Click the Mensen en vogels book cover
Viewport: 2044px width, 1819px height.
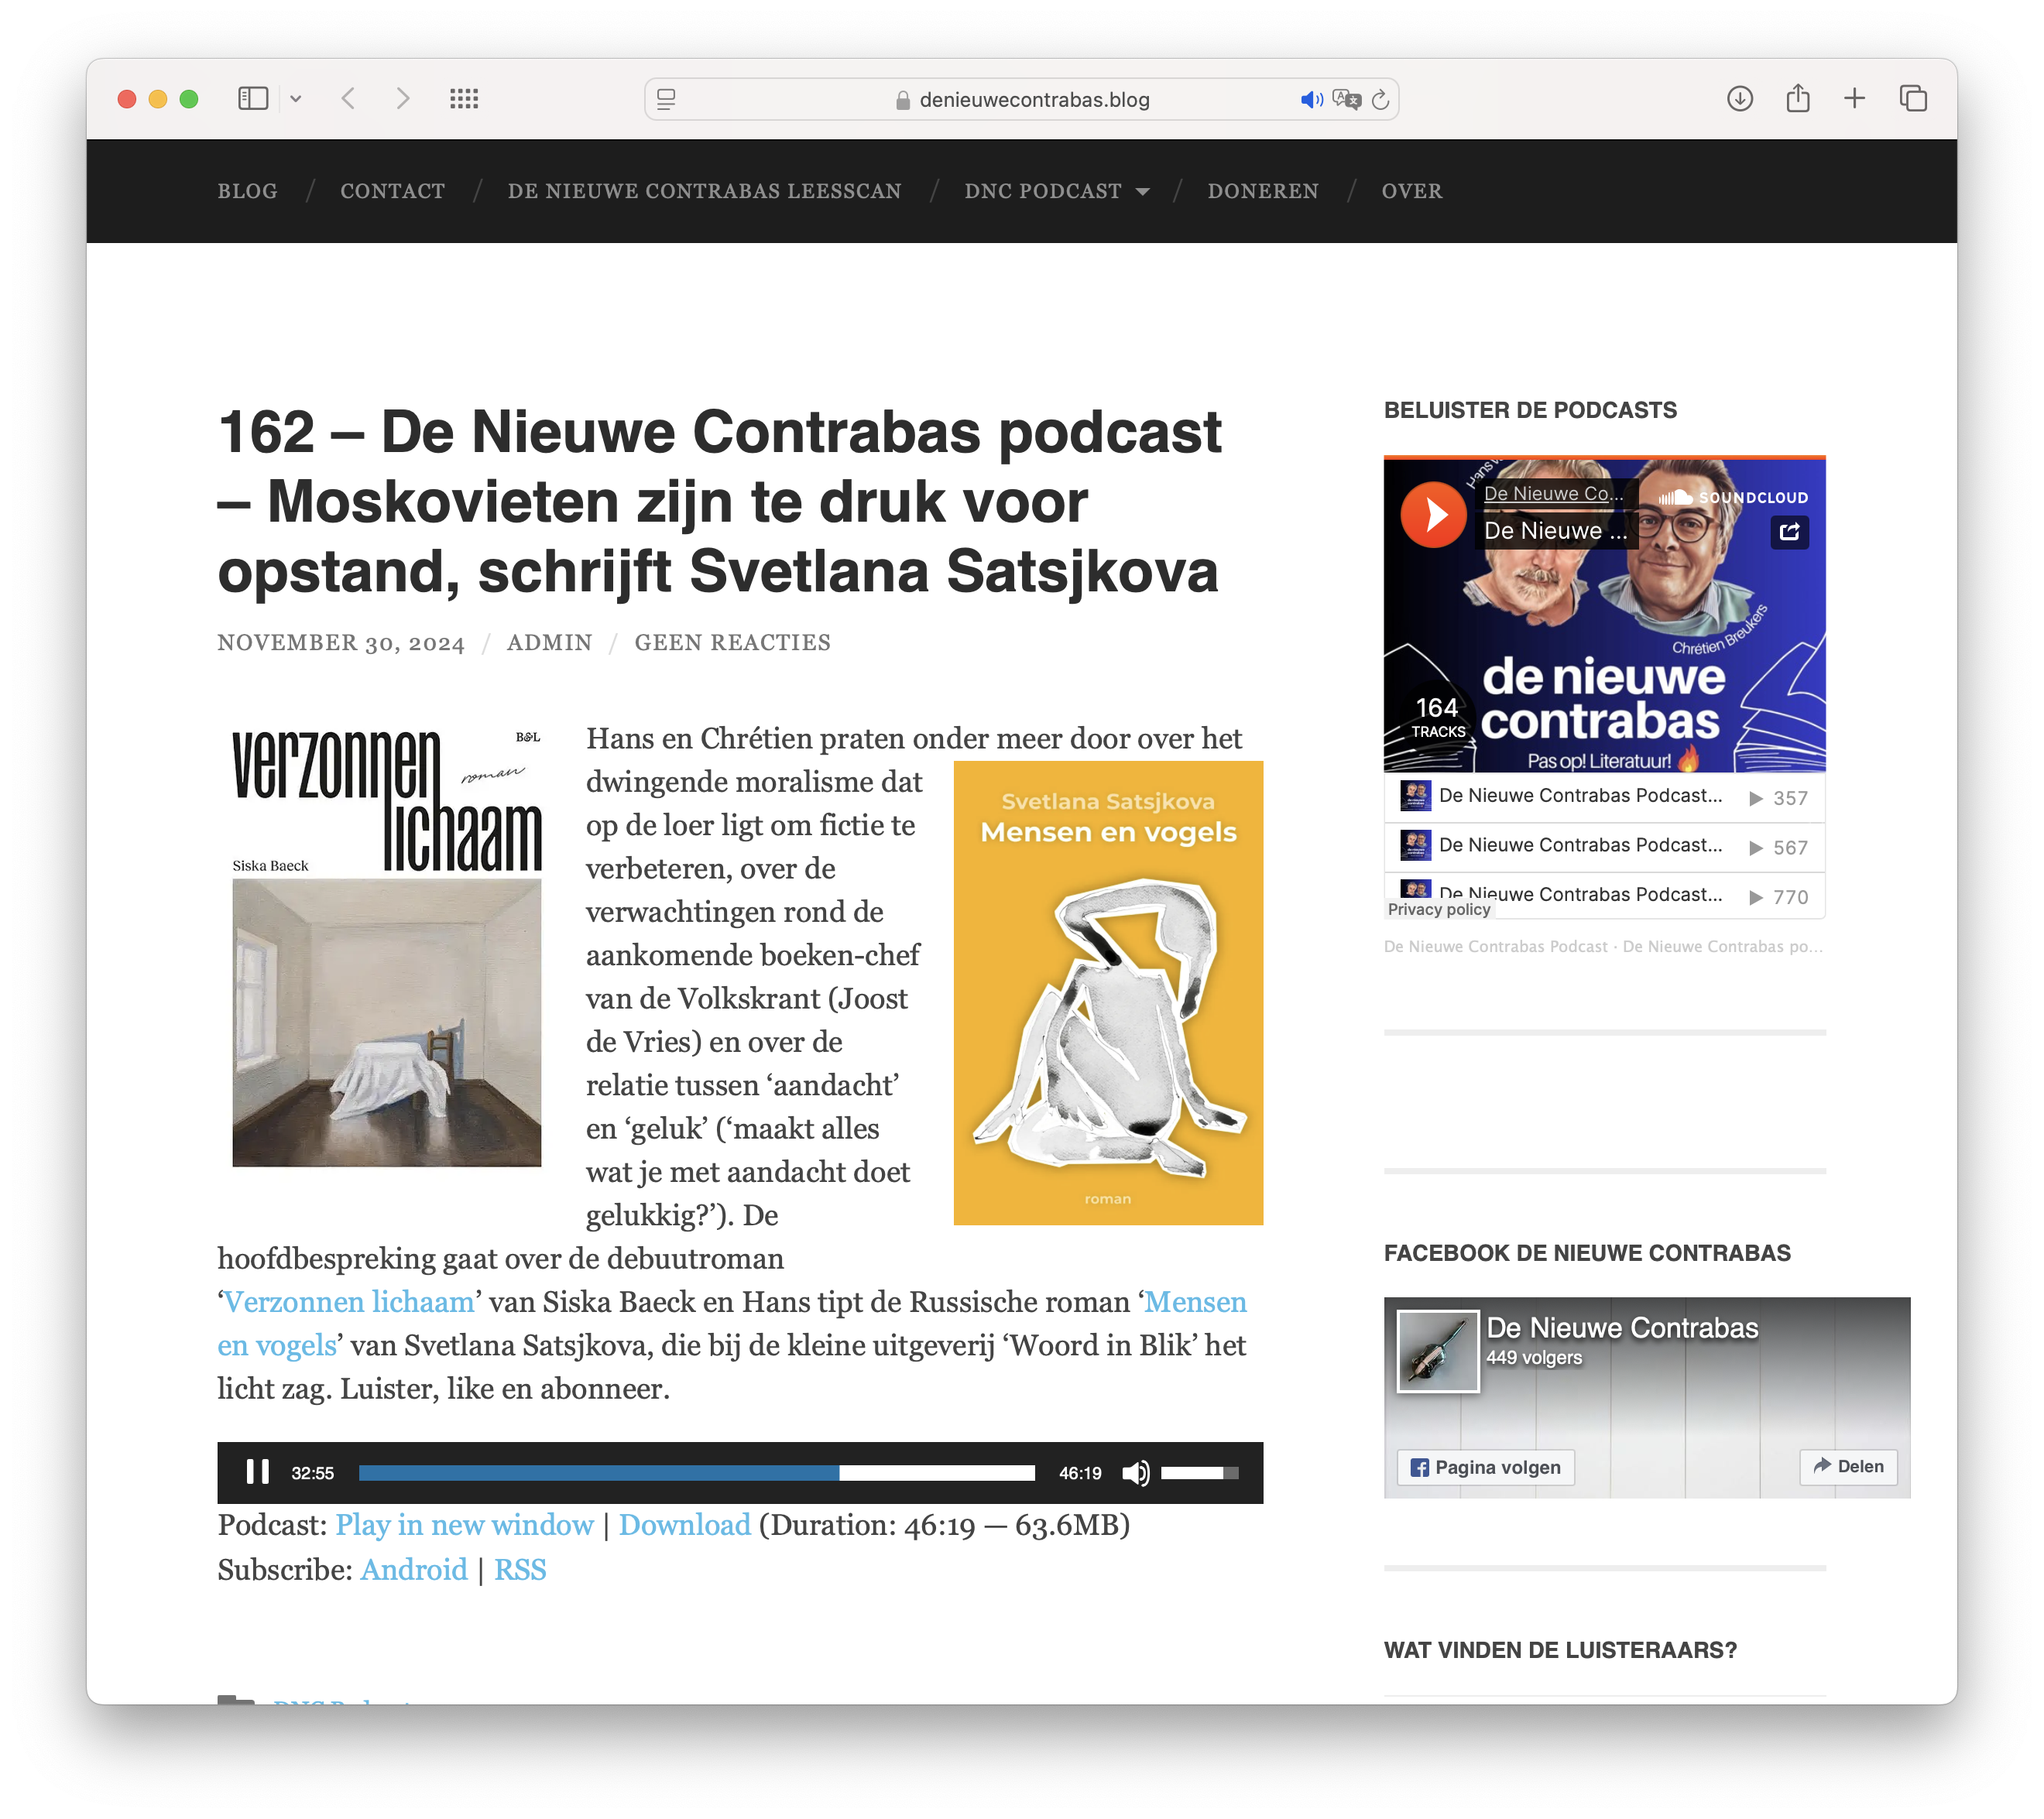pyautogui.click(x=1107, y=992)
